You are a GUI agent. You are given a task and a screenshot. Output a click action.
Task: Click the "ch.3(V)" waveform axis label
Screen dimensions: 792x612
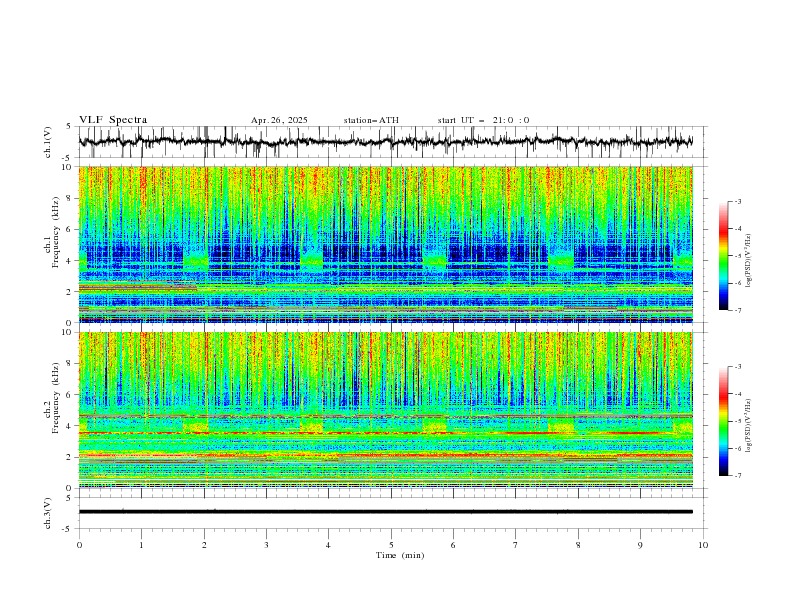(48, 513)
